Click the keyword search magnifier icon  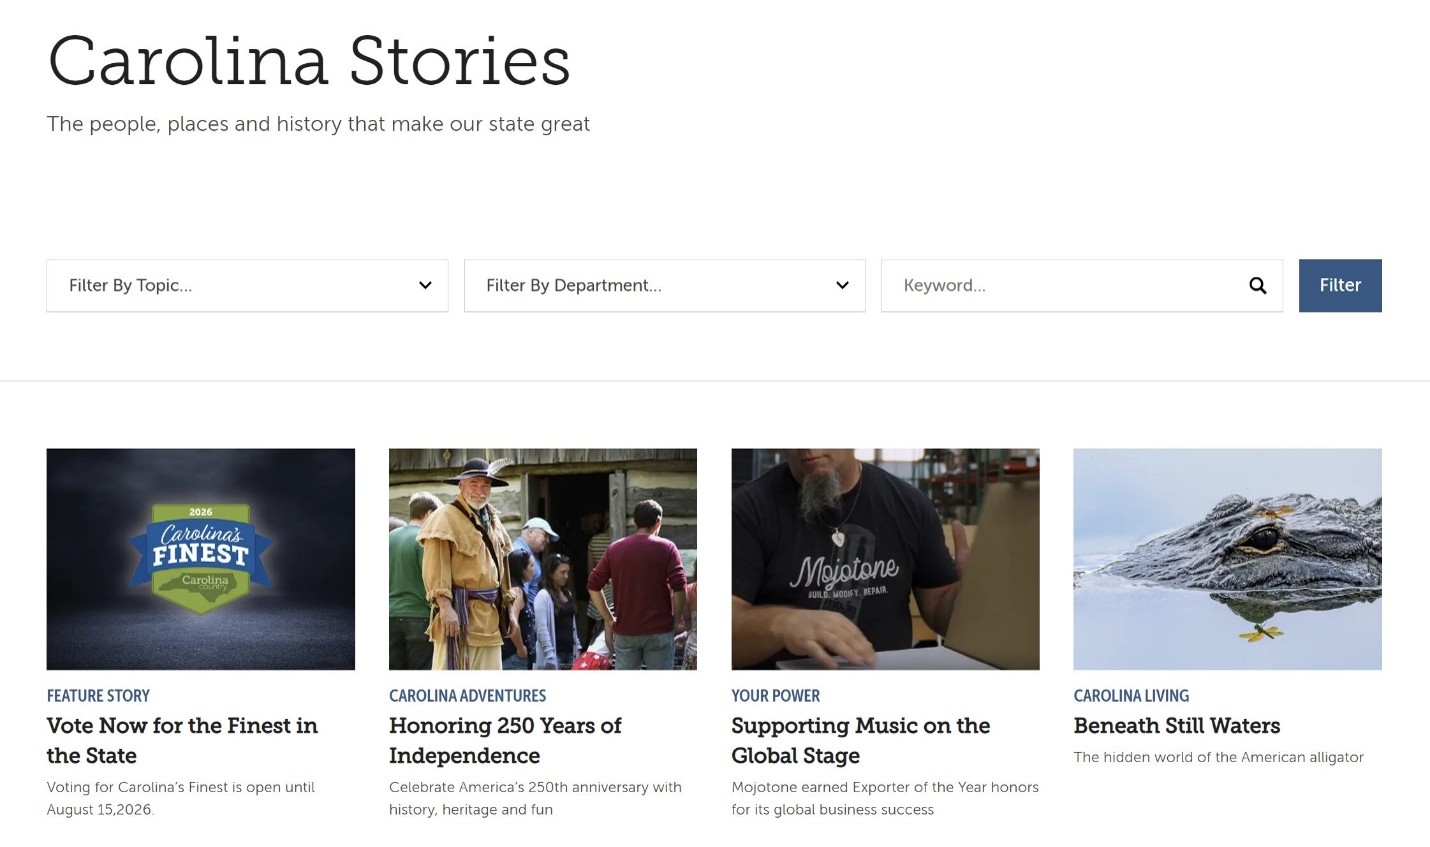1257,286
